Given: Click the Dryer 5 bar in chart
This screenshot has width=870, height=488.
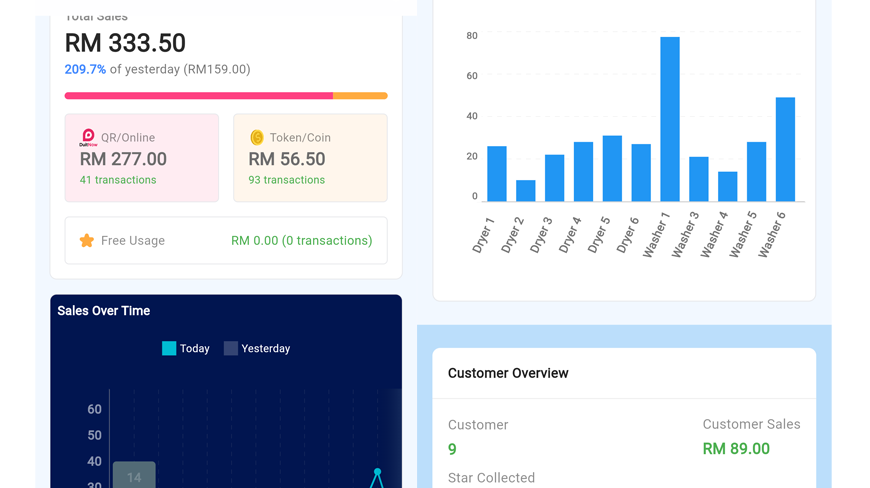Looking at the screenshot, I should coord(612,169).
